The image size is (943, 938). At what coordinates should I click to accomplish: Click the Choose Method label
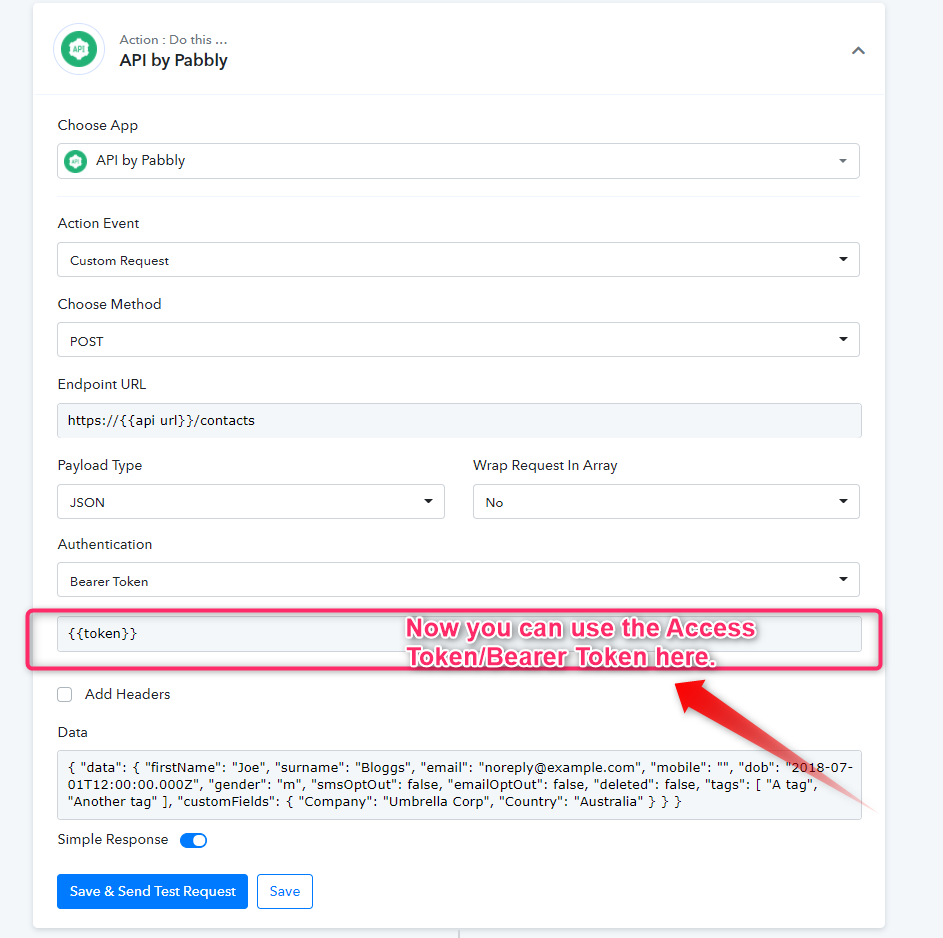point(109,304)
